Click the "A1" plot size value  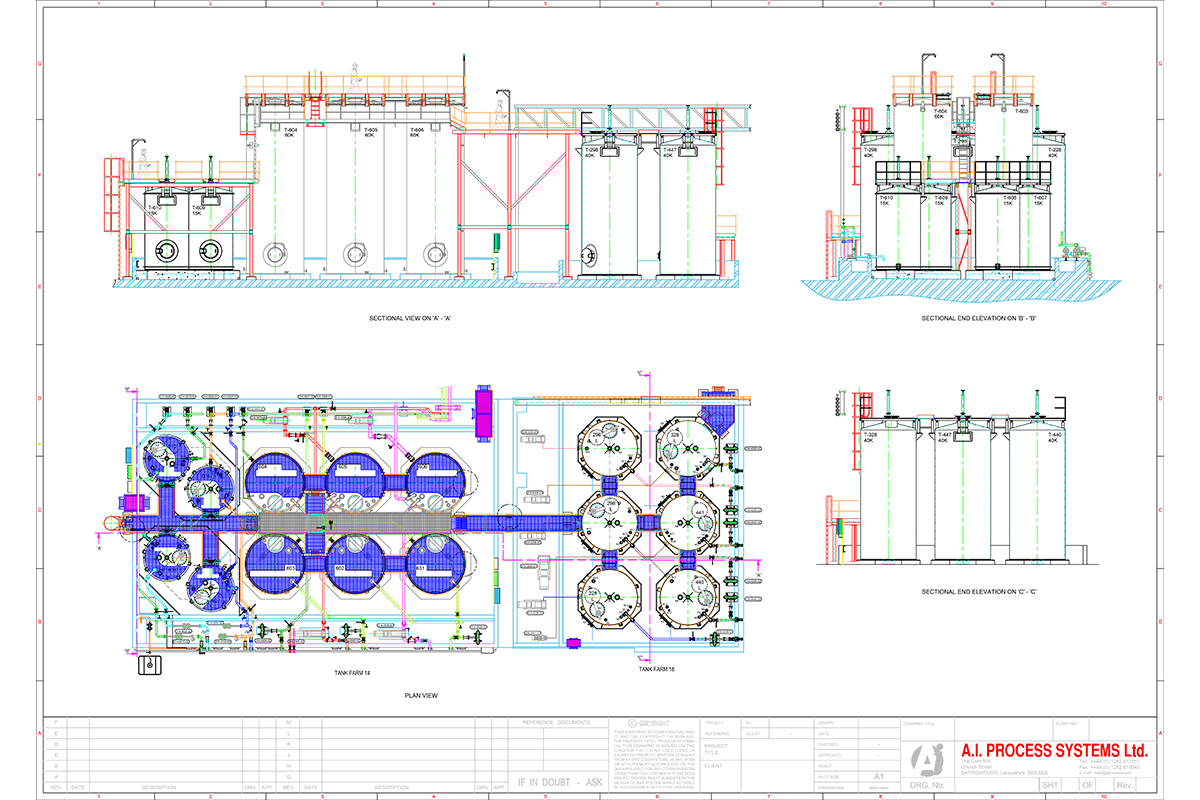pos(879,775)
